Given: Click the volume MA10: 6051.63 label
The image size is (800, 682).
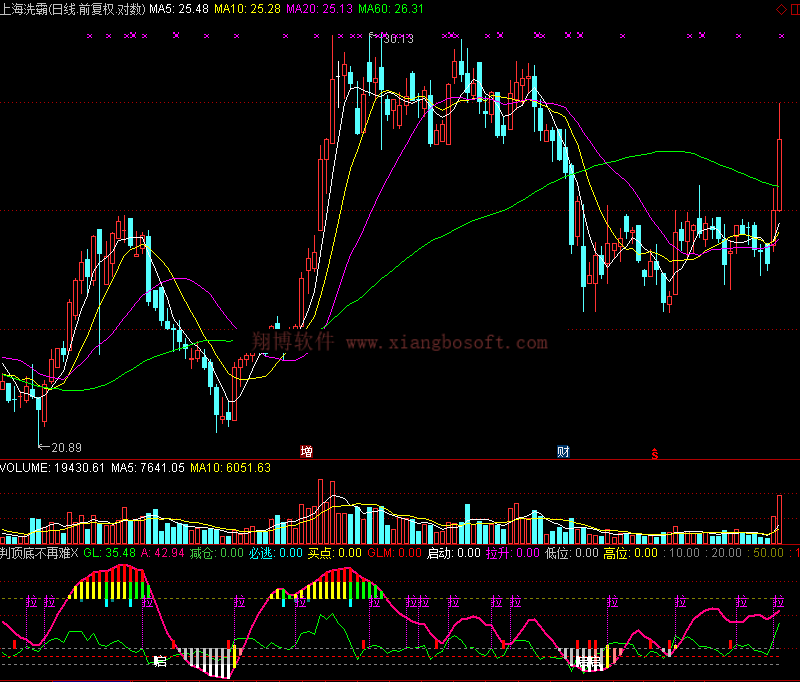Looking at the screenshot, I should tap(230, 468).
